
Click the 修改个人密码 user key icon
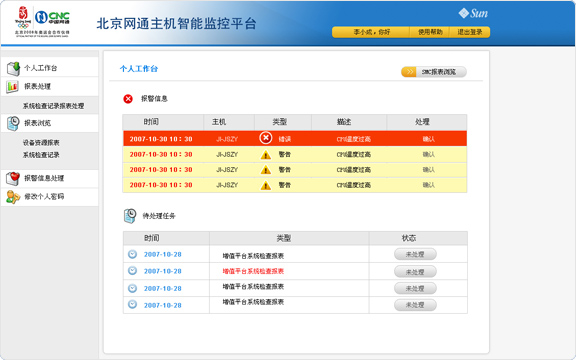(13, 197)
